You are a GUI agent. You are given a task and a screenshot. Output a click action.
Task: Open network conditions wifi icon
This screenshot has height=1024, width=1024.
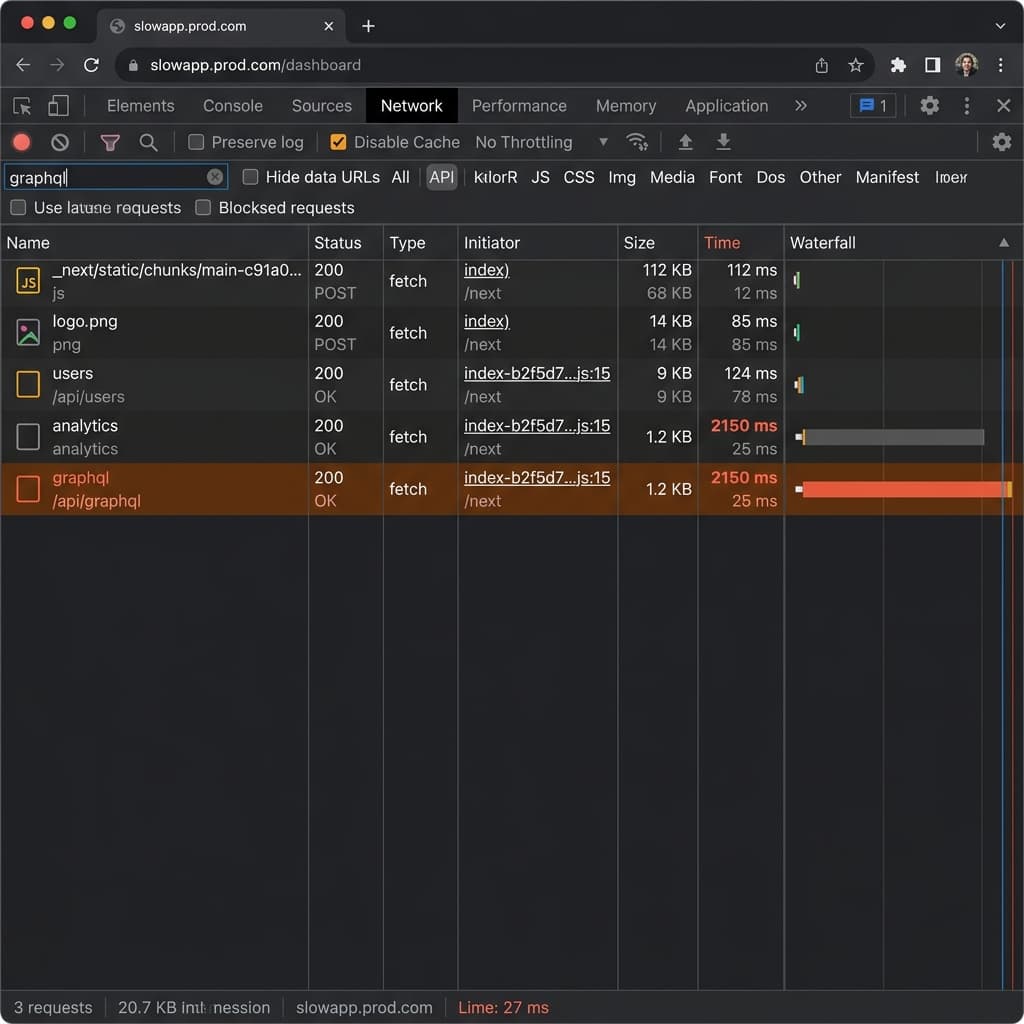[x=637, y=142]
